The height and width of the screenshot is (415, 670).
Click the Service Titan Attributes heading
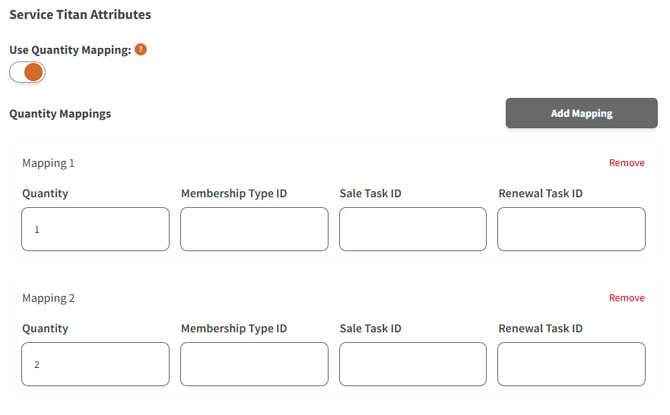80,16
